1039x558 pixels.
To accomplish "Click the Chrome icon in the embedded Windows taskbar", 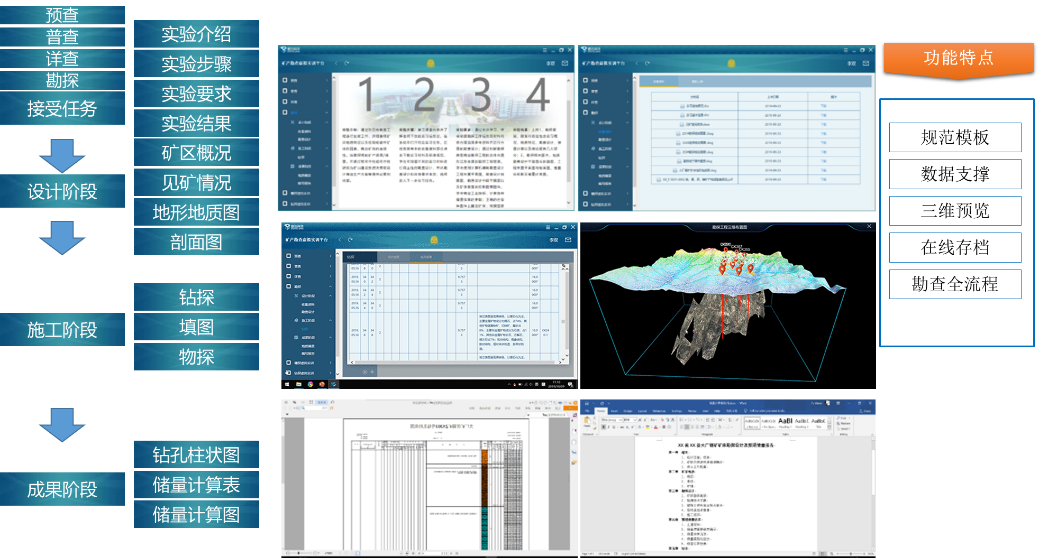I will (x=310, y=384).
